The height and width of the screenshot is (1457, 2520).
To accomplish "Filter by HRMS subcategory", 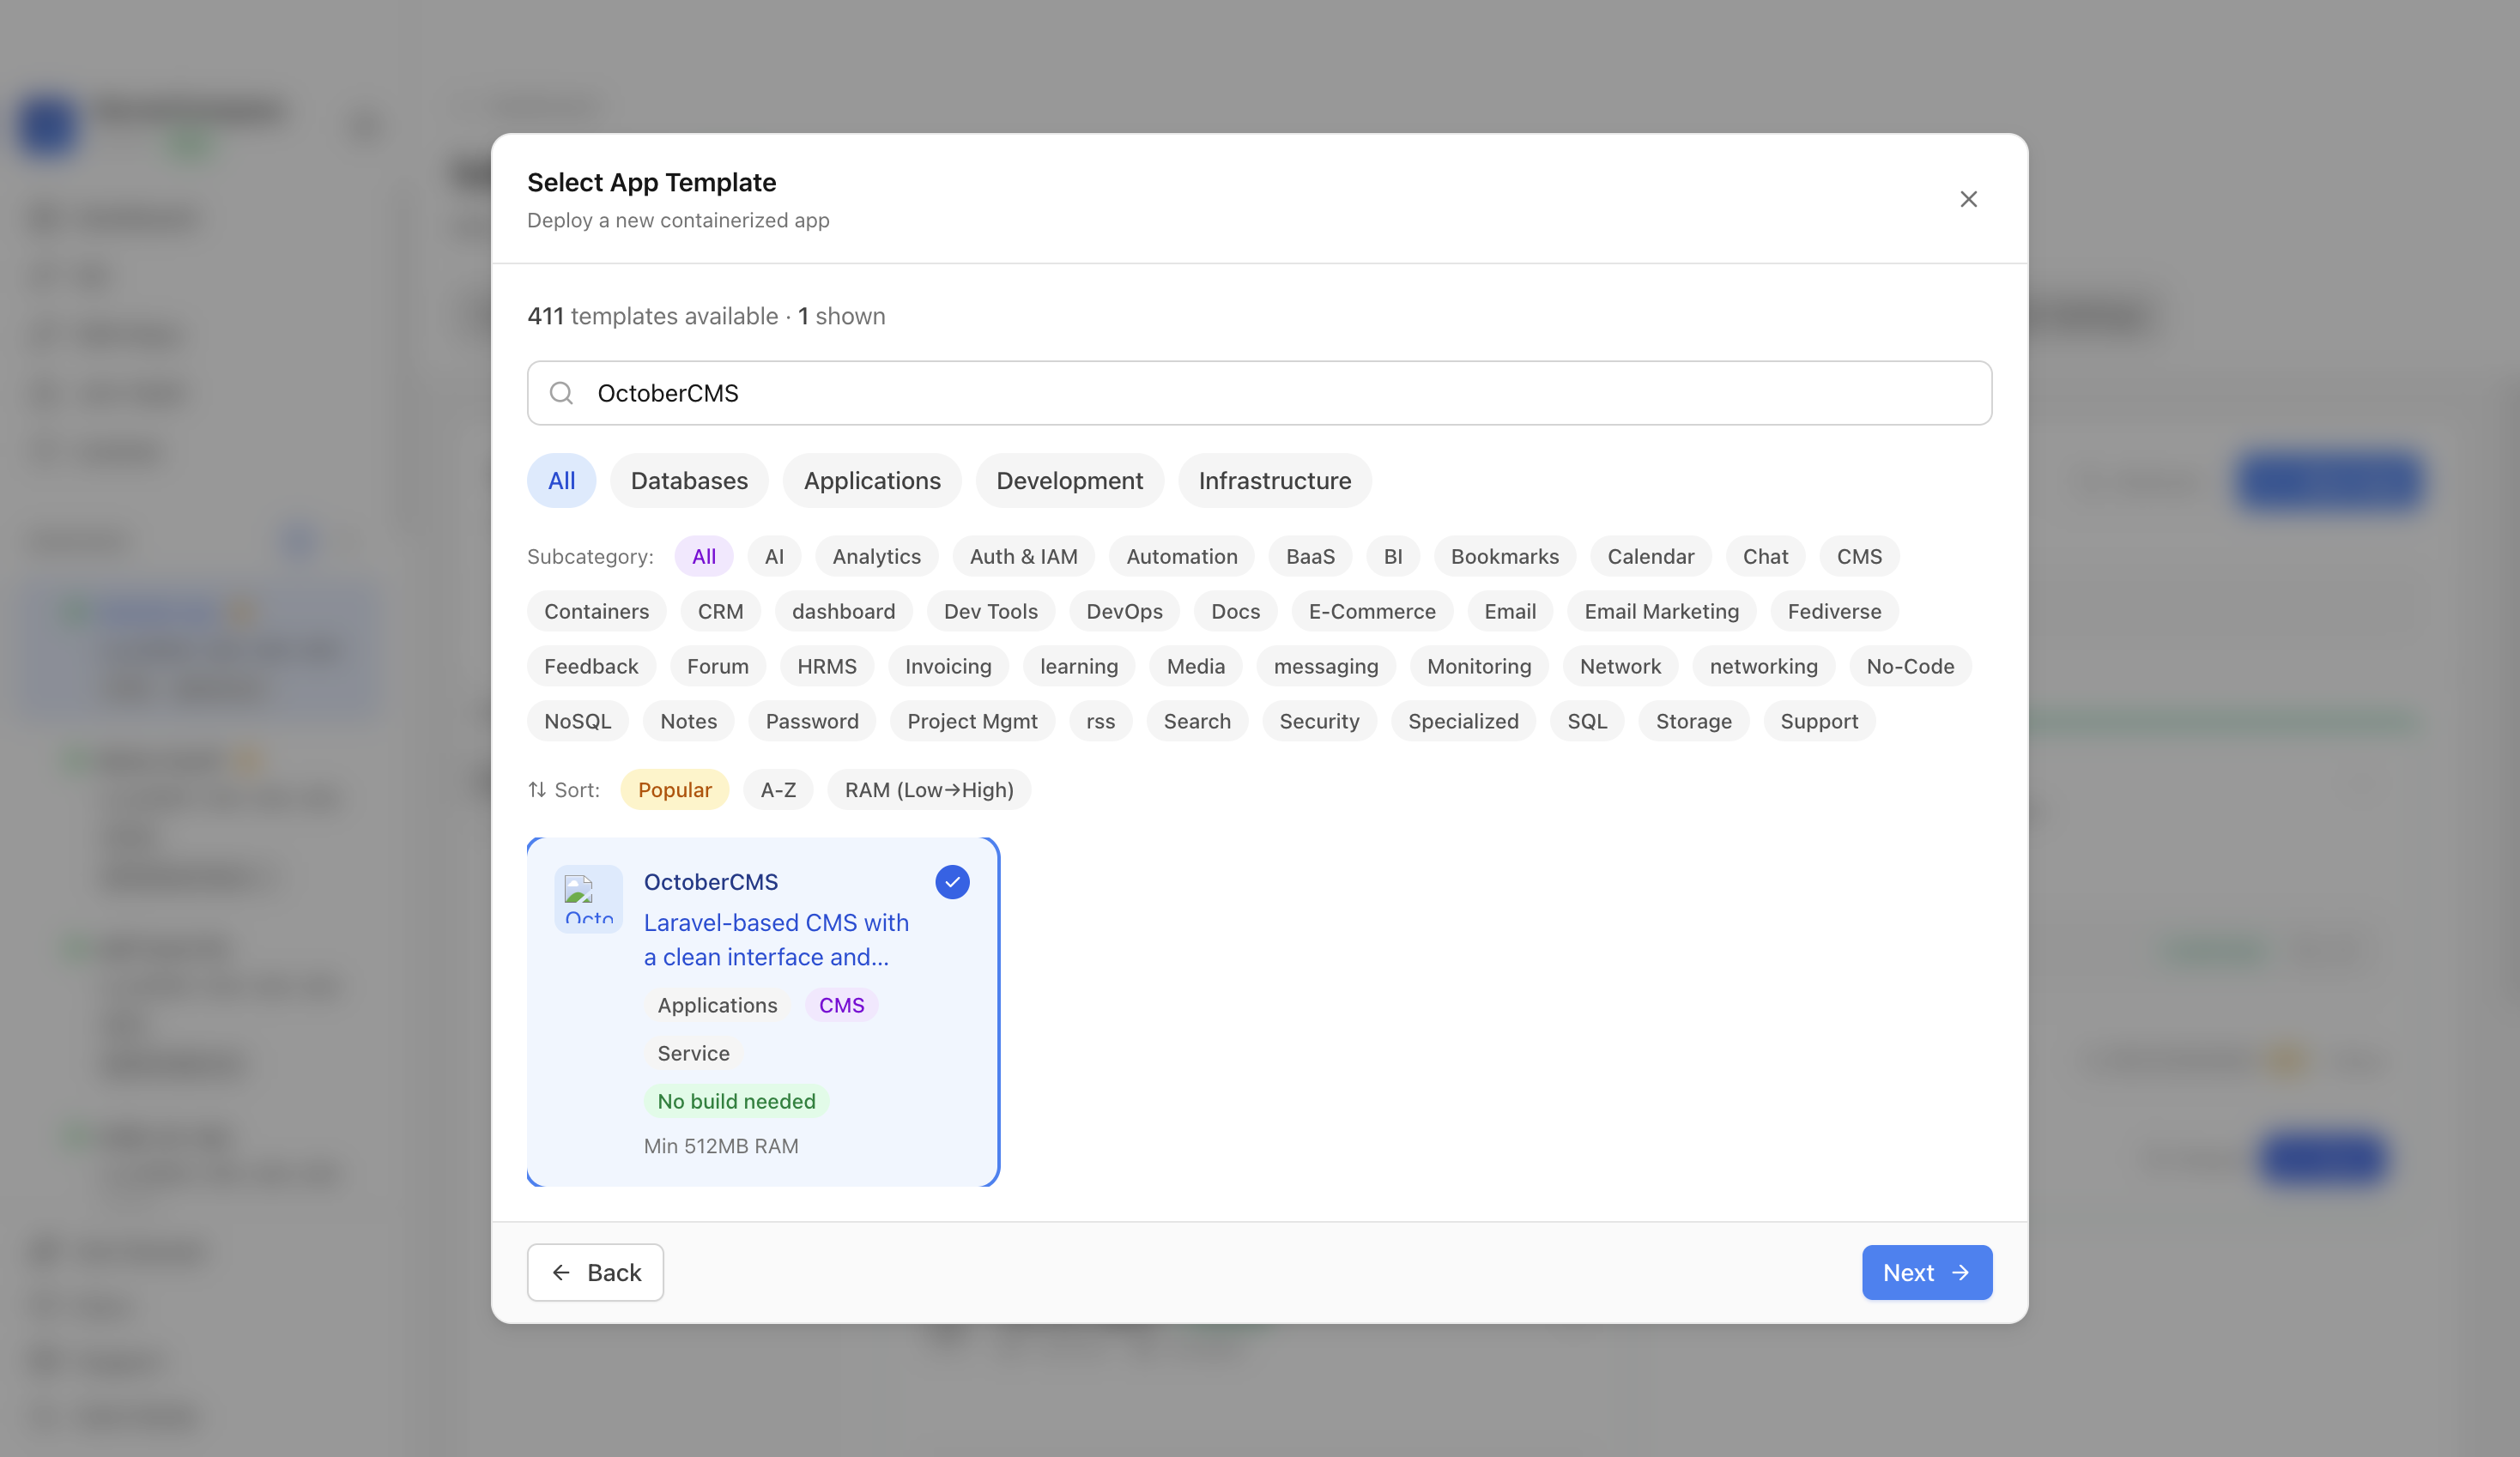I will pyautogui.click(x=826, y=666).
